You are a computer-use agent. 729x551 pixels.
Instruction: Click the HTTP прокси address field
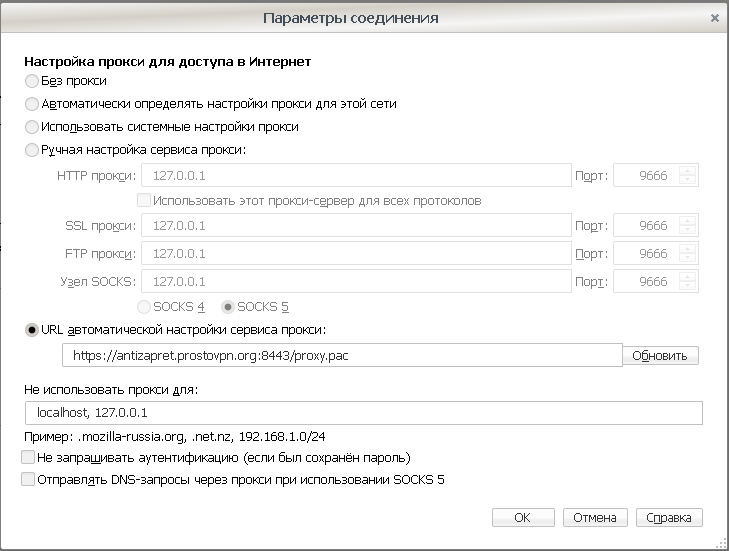pyautogui.click(x=356, y=175)
